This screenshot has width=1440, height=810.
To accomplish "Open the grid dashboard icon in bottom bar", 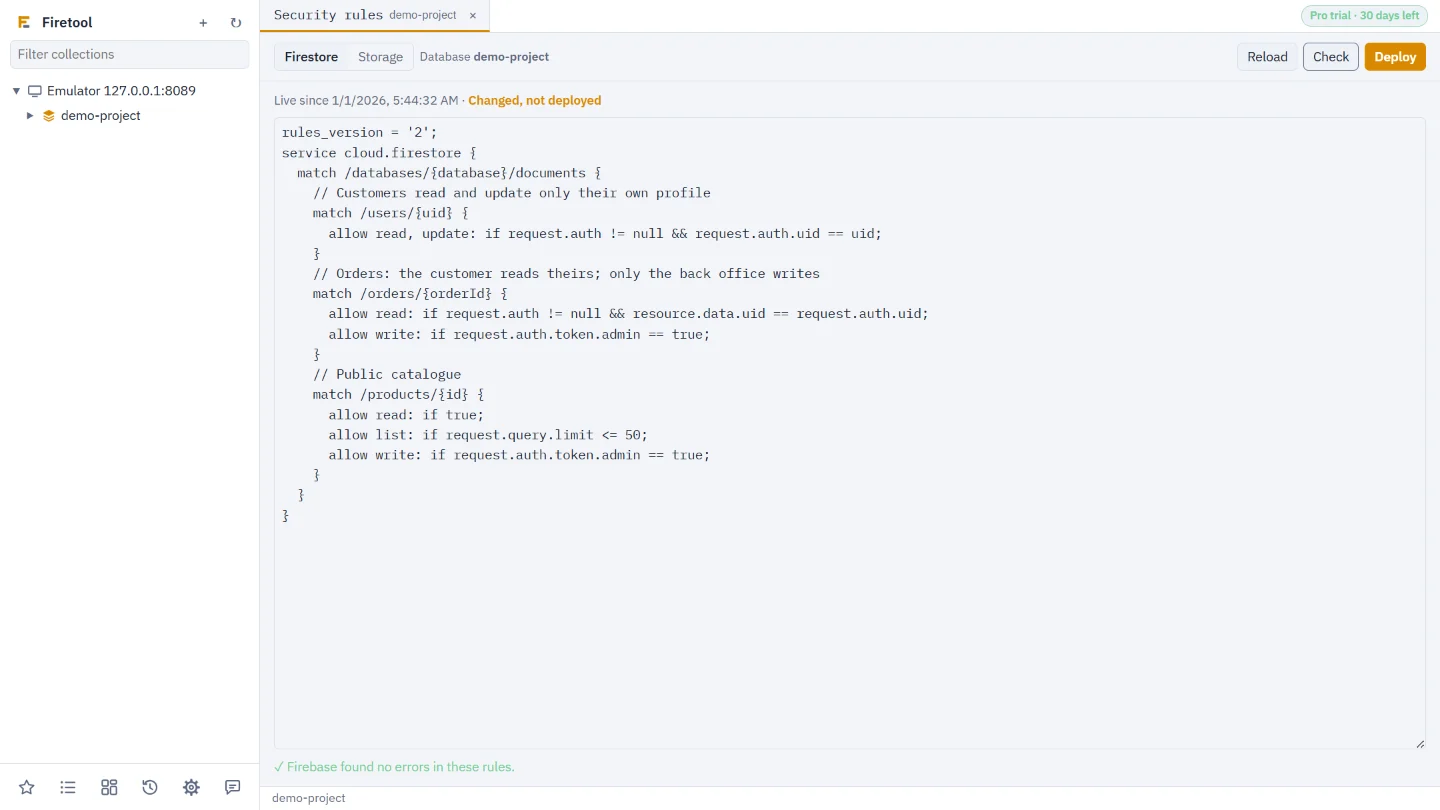I will [x=109, y=787].
